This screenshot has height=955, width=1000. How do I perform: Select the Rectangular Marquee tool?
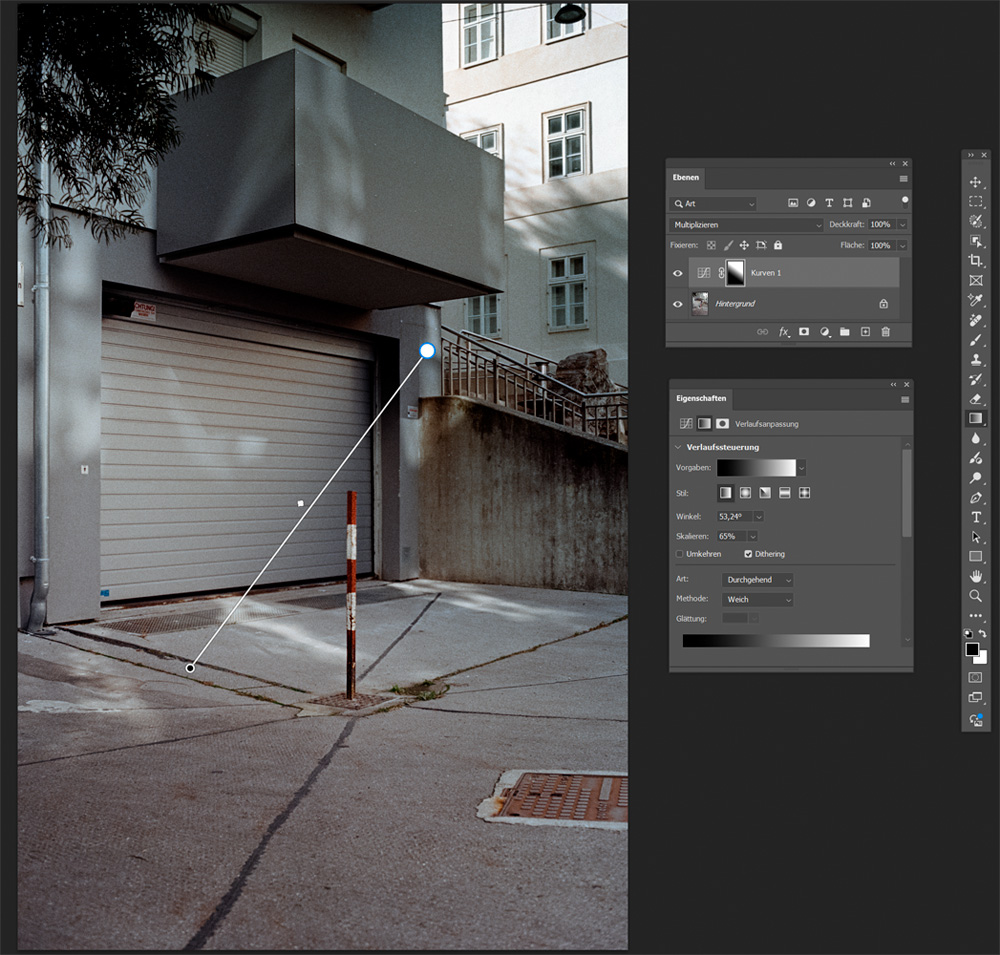[975, 202]
